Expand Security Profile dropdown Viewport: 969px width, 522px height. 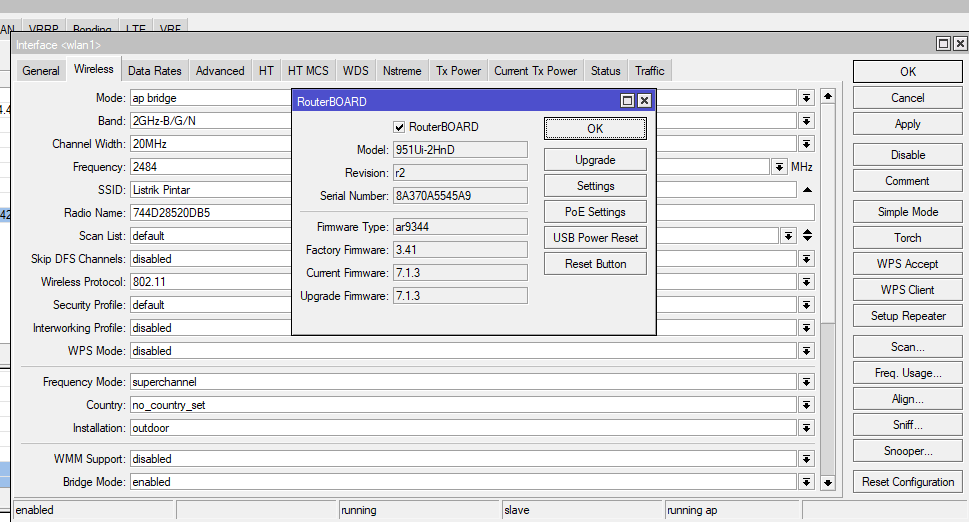click(806, 305)
